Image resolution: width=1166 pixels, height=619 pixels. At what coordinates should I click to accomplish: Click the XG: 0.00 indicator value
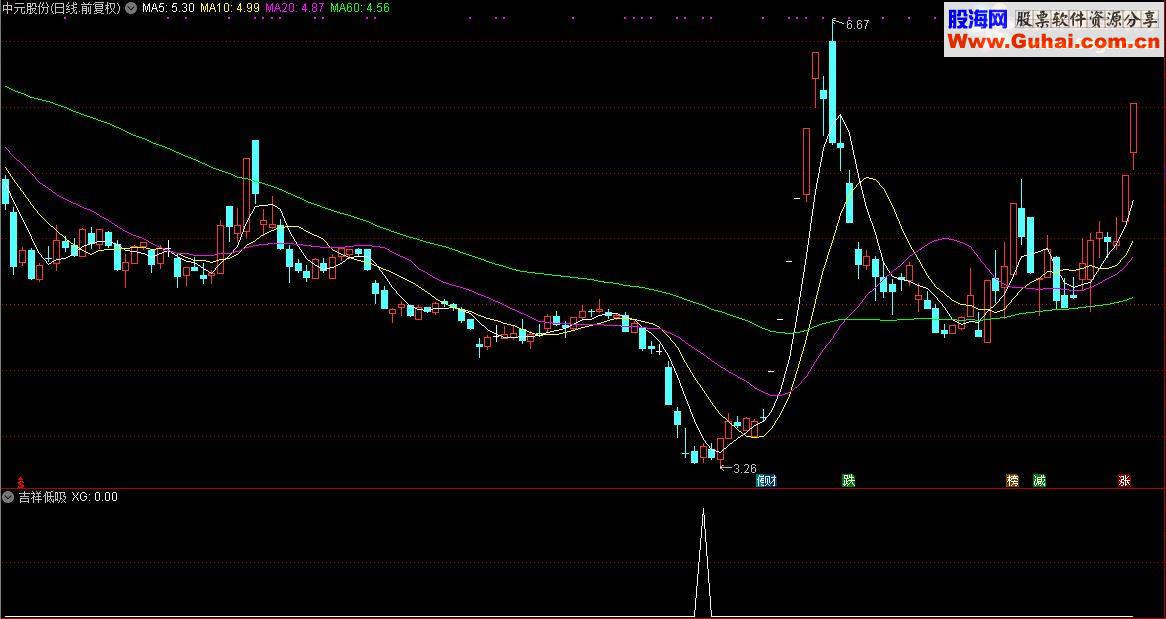point(94,497)
